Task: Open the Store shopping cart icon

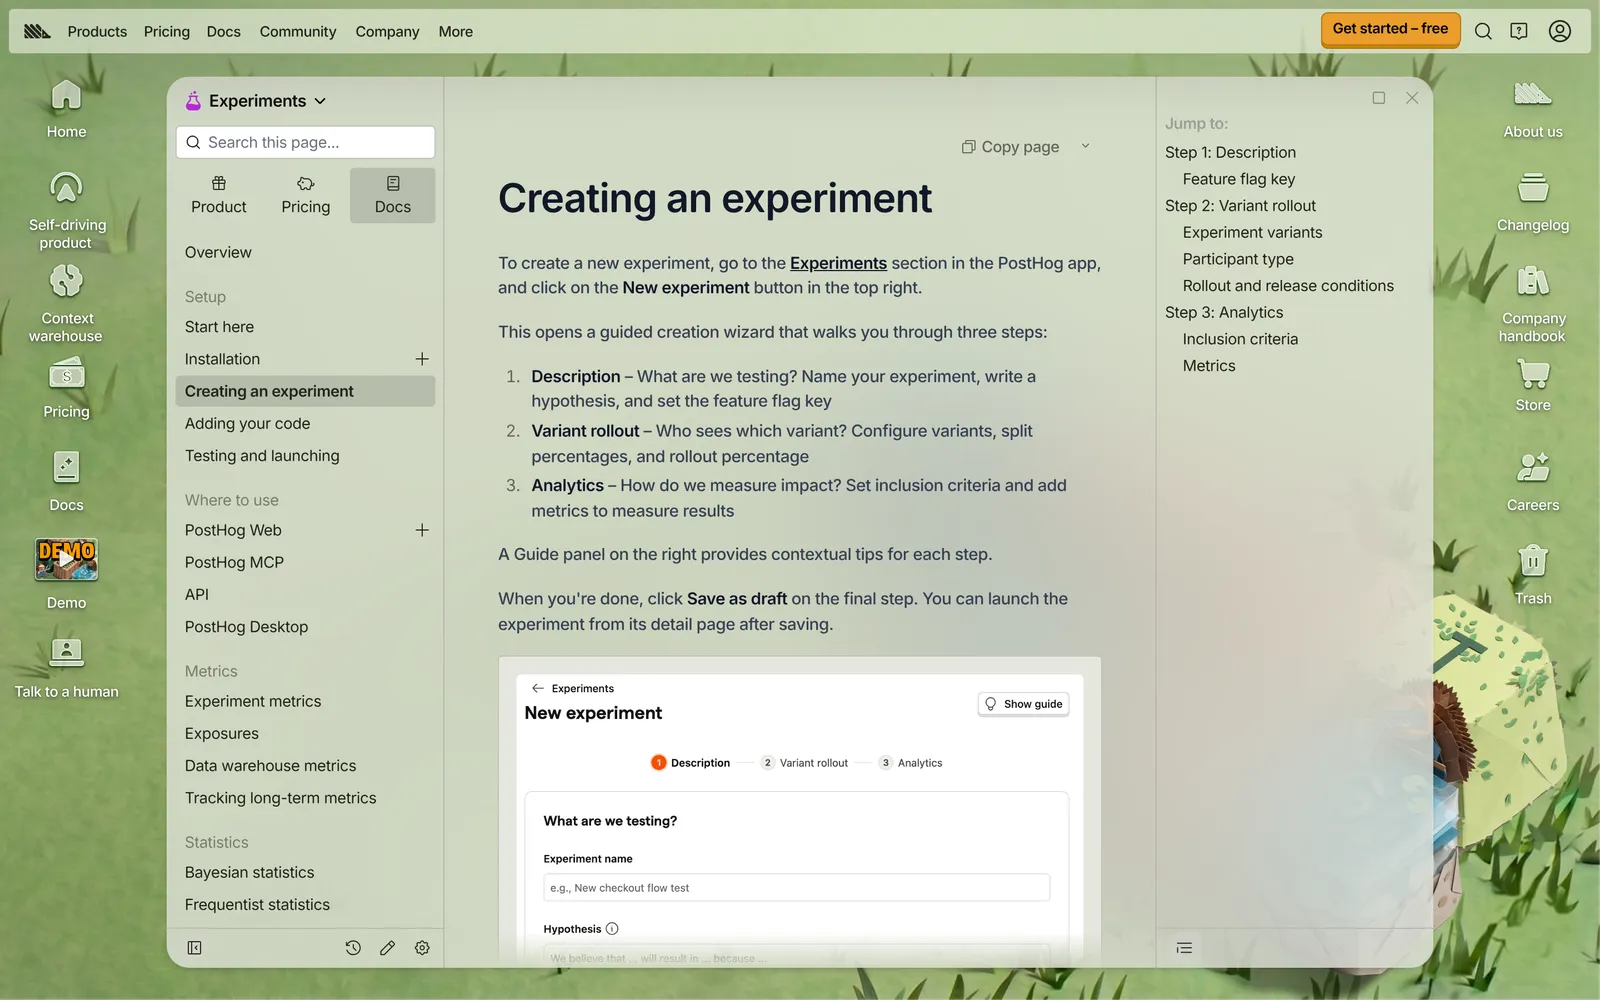Action: click(1533, 384)
